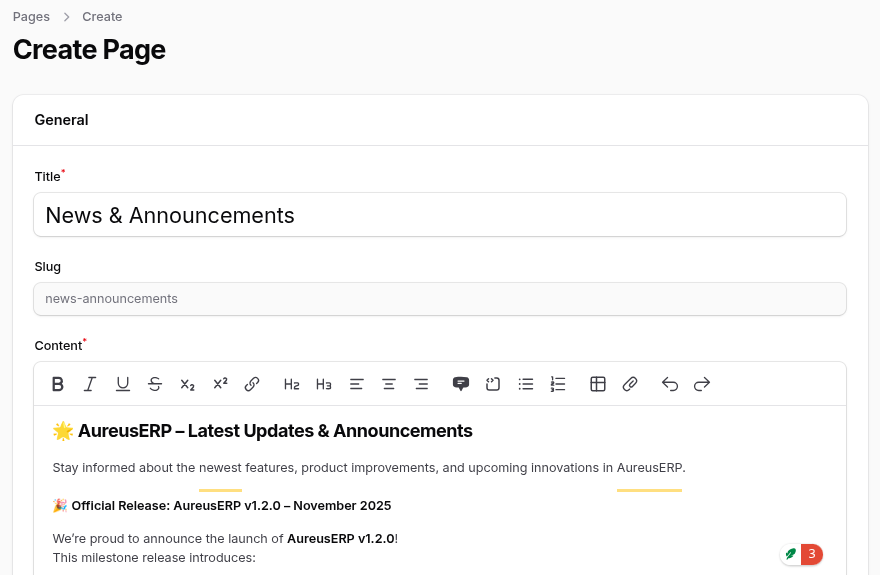
Task: Click the Title input field
Action: (440, 215)
